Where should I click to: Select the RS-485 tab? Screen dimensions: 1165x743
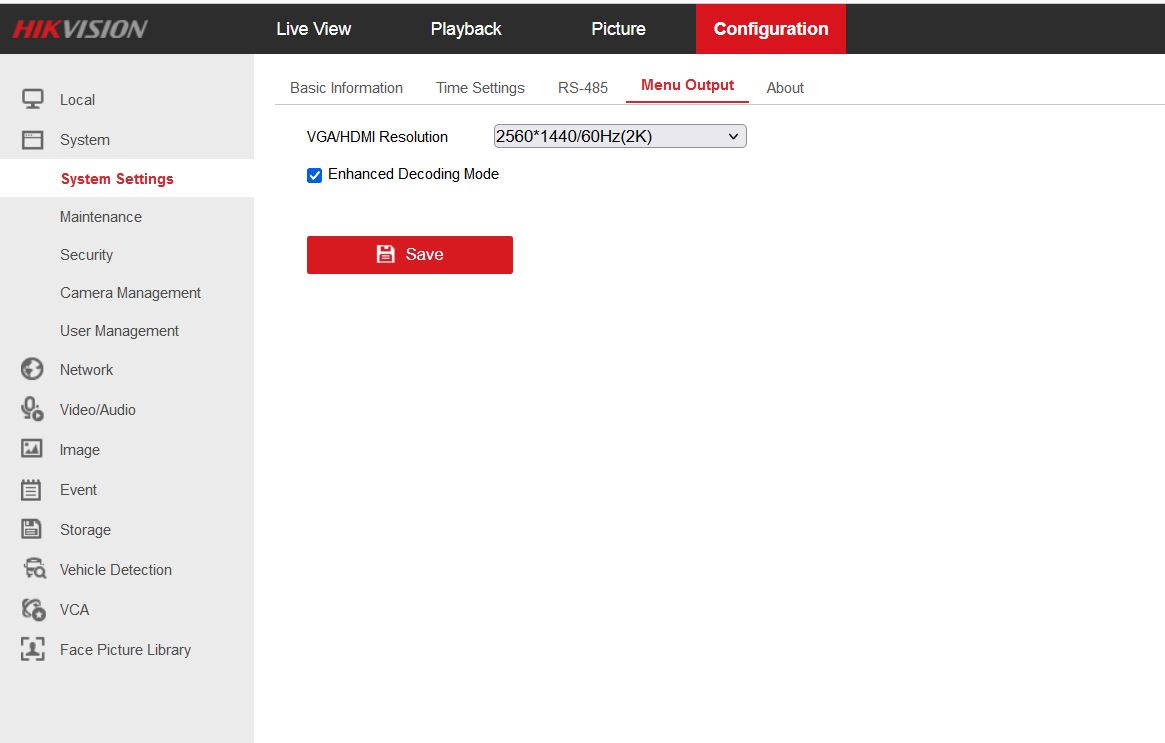(x=583, y=88)
